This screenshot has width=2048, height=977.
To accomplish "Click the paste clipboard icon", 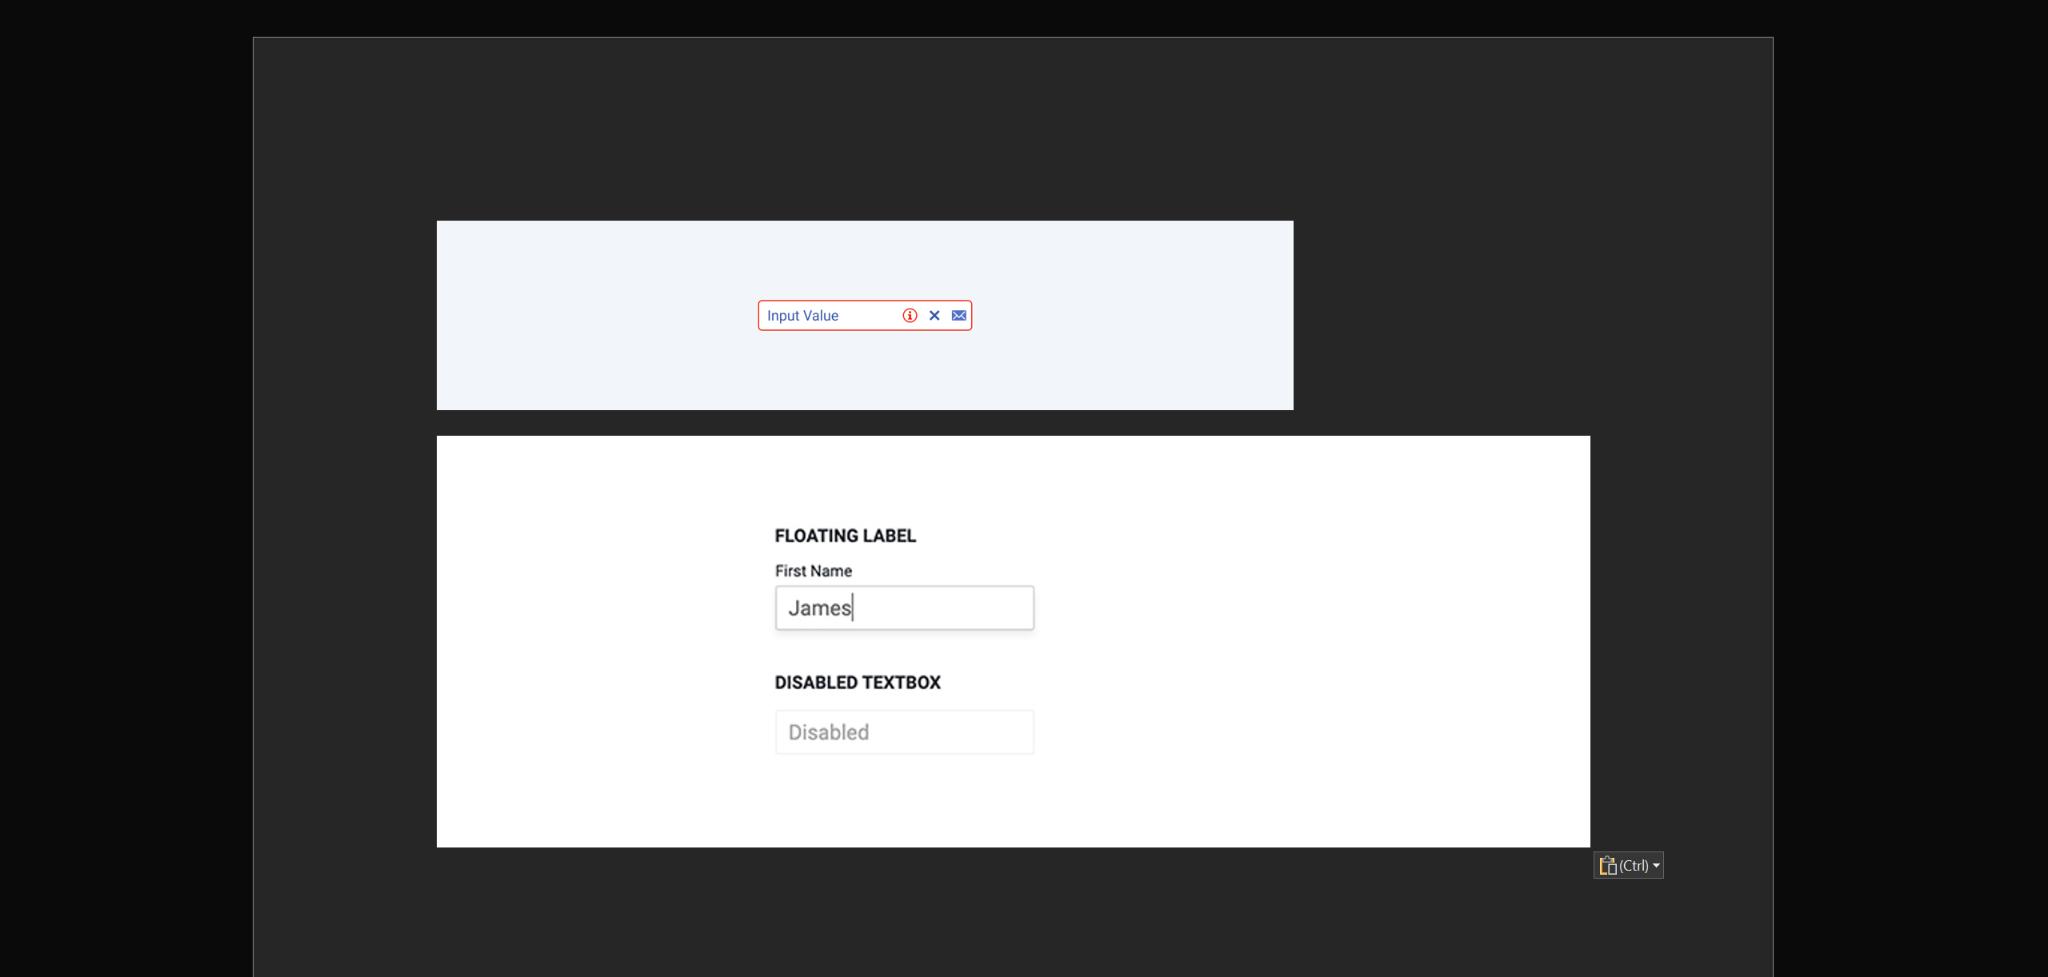I will (x=1608, y=866).
